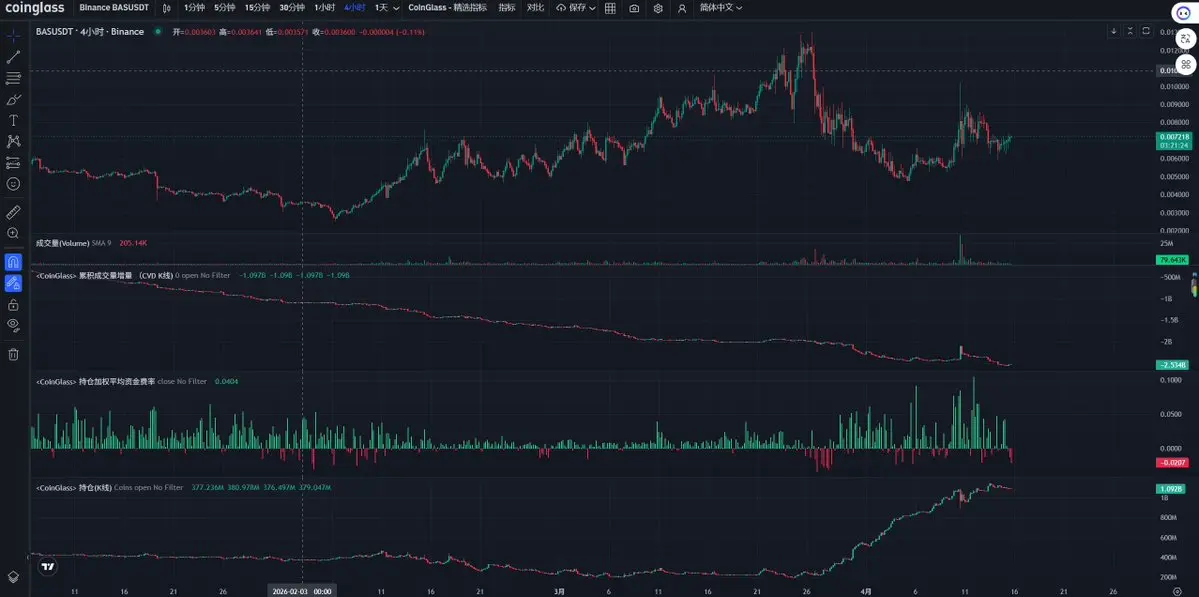This screenshot has height=597, width=1199.
Task: Select the crosshair cursor tool
Action: click(x=13, y=36)
